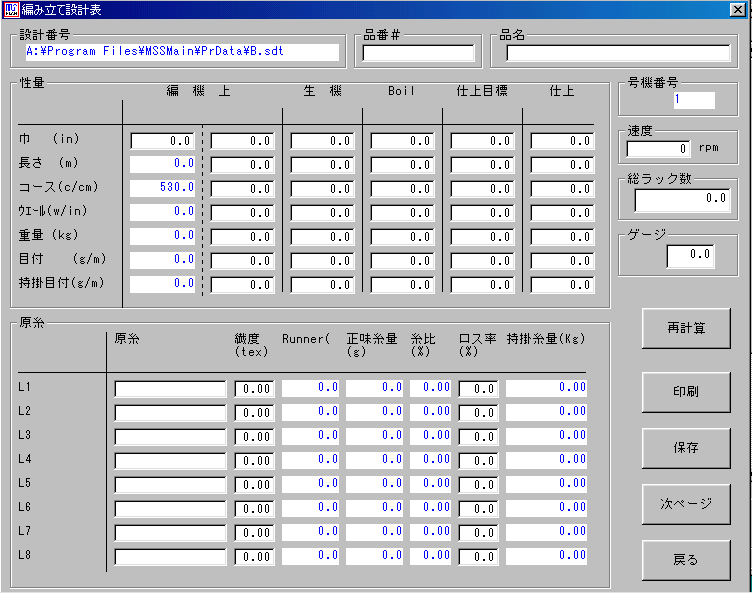Click the 号機番号 field
Viewport: 752px width, 594px height.
pos(694,100)
